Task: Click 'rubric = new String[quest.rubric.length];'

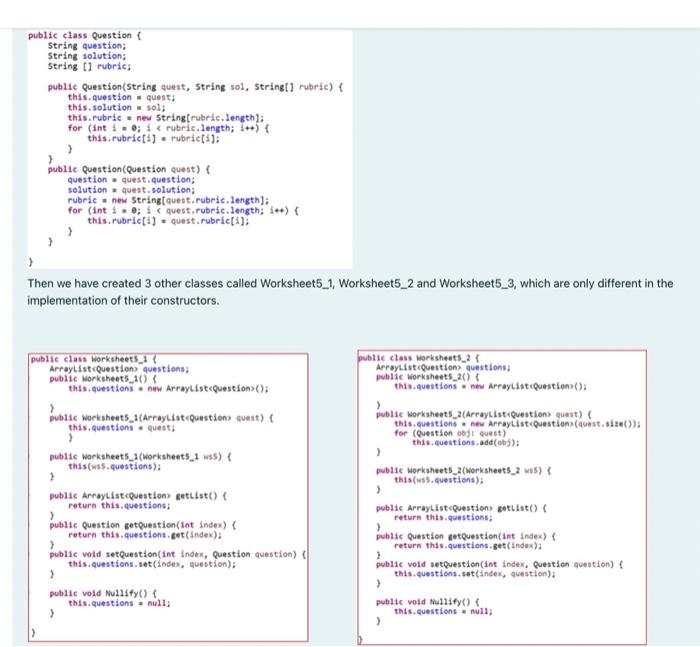Action: (x=168, y=200)
